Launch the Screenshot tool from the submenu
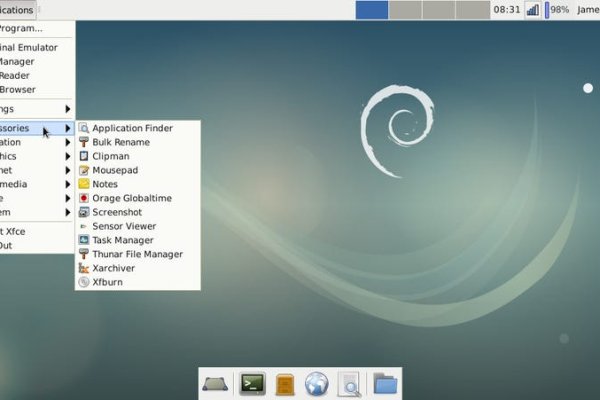Viewport: 600px width, 400px height. pyautogui.click(x=117, y=212)
